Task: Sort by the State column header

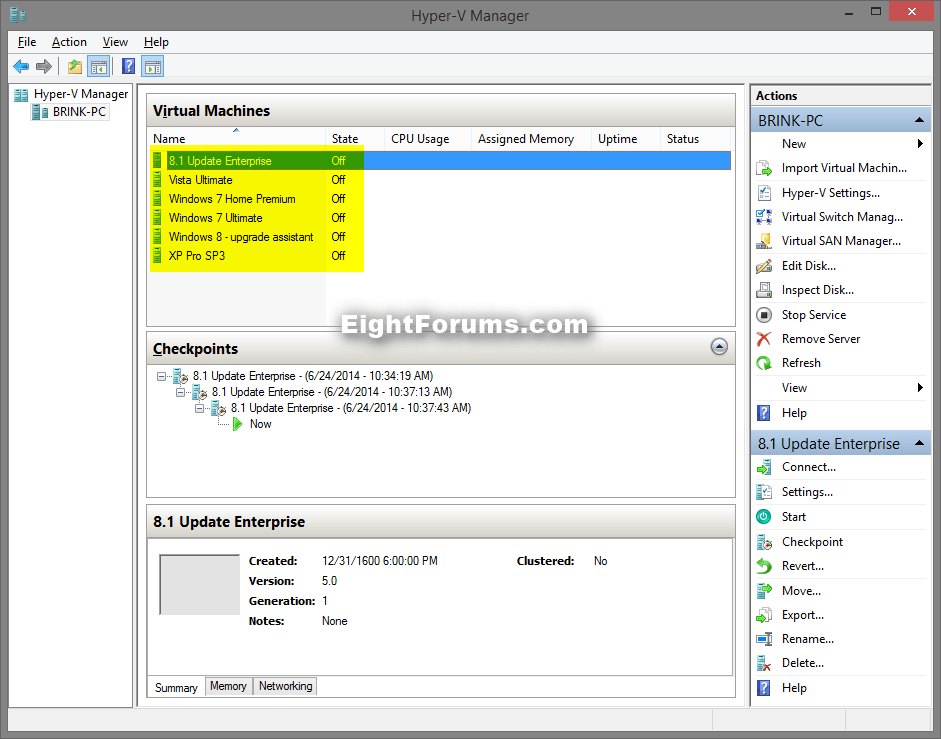Action: [x=354, y=139]
